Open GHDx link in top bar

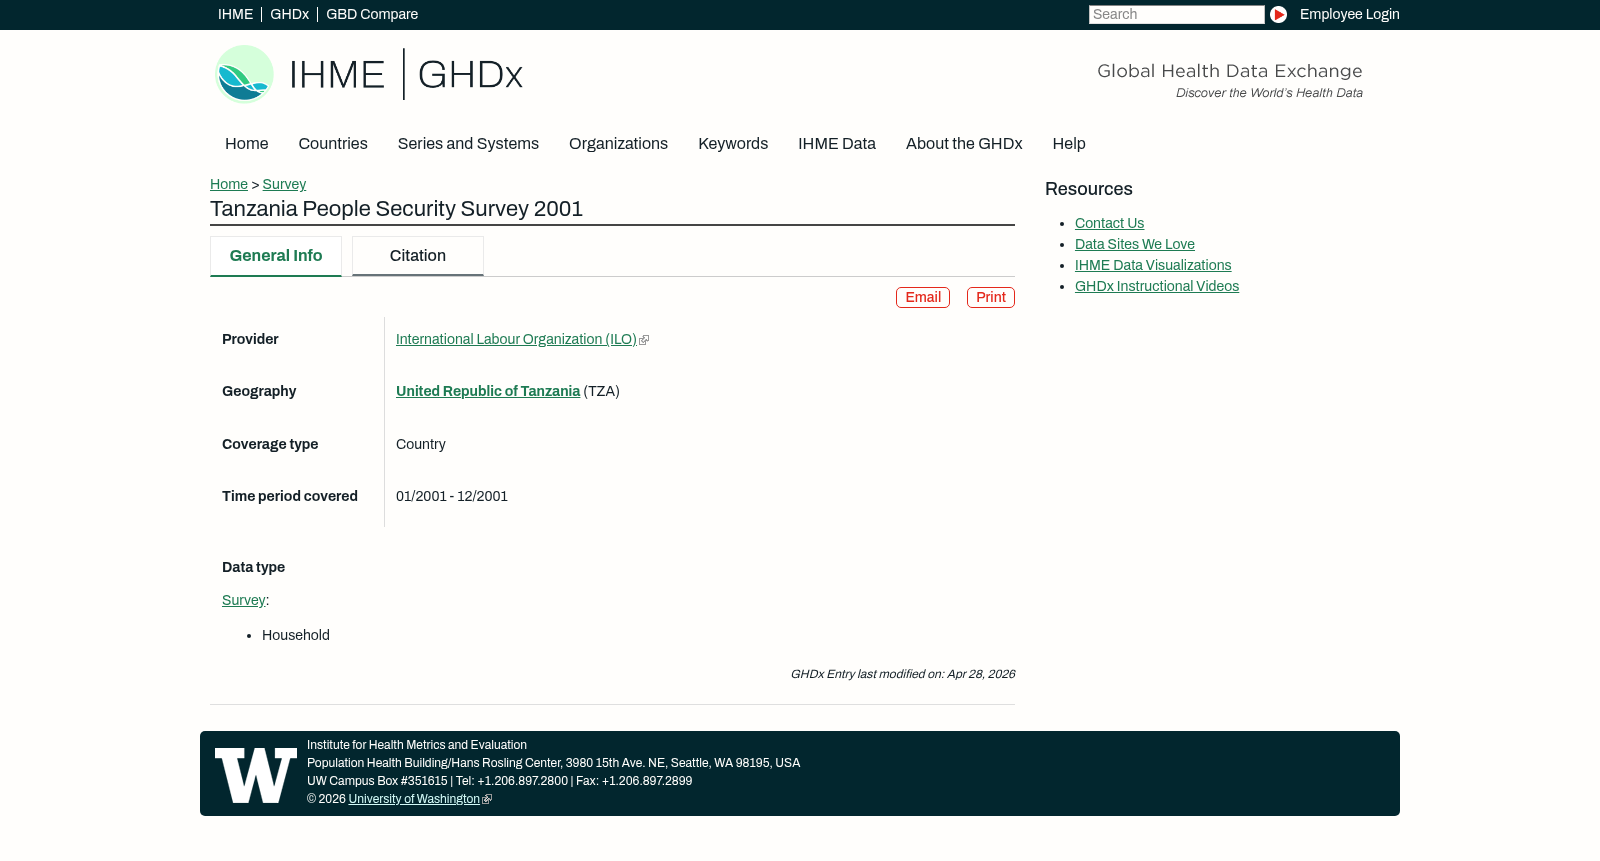coord(289,15)
